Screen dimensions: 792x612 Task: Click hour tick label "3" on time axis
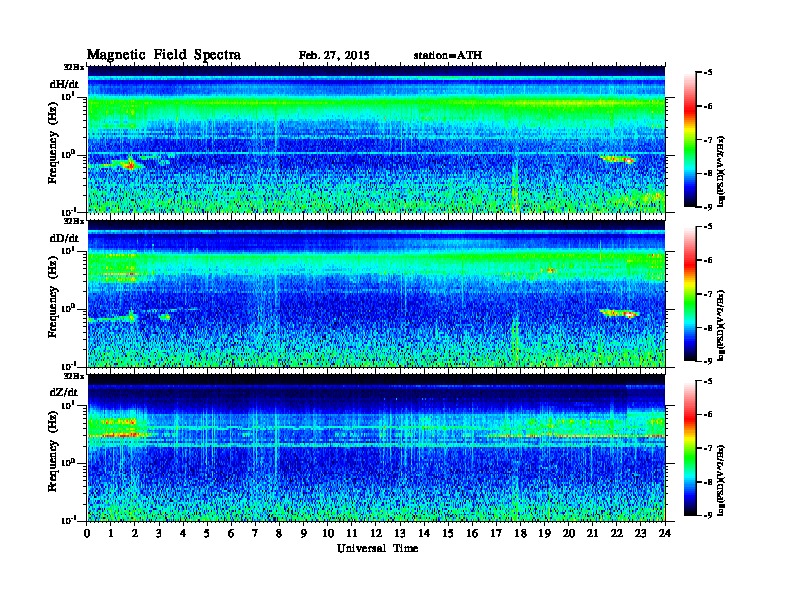click(x=160, y=533)
